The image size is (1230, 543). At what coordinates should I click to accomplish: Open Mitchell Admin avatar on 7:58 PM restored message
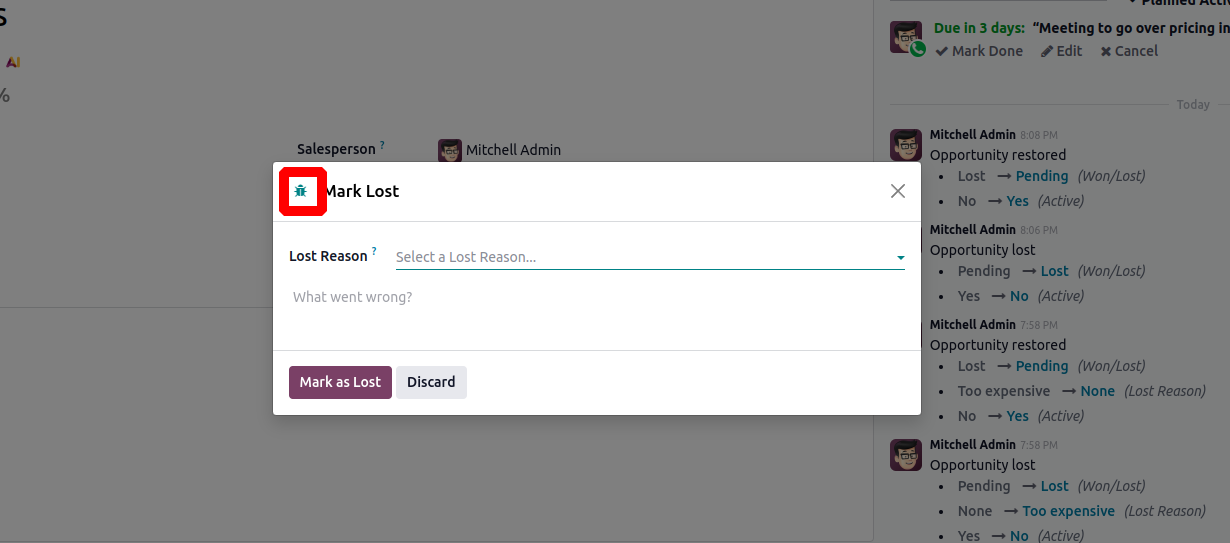click(906, 334)
